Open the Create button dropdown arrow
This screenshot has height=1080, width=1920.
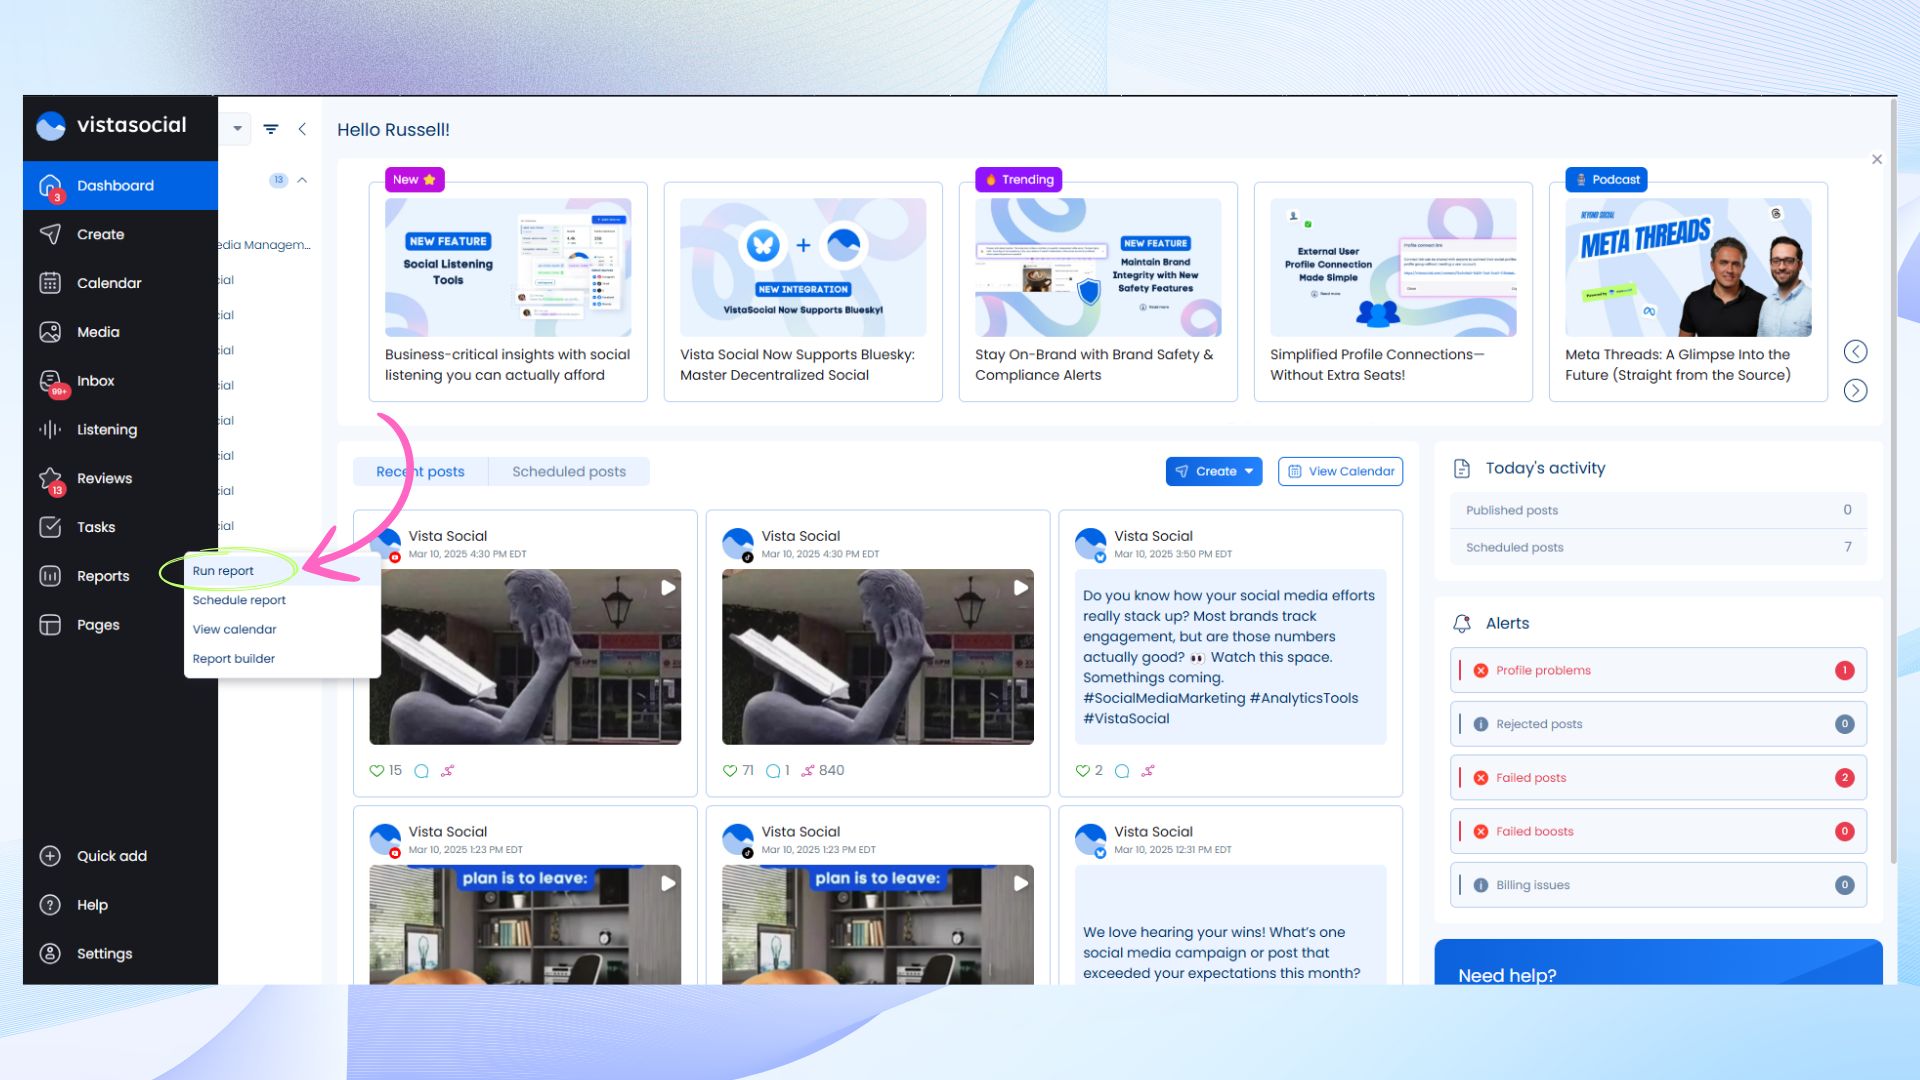tap(1249, 472)
